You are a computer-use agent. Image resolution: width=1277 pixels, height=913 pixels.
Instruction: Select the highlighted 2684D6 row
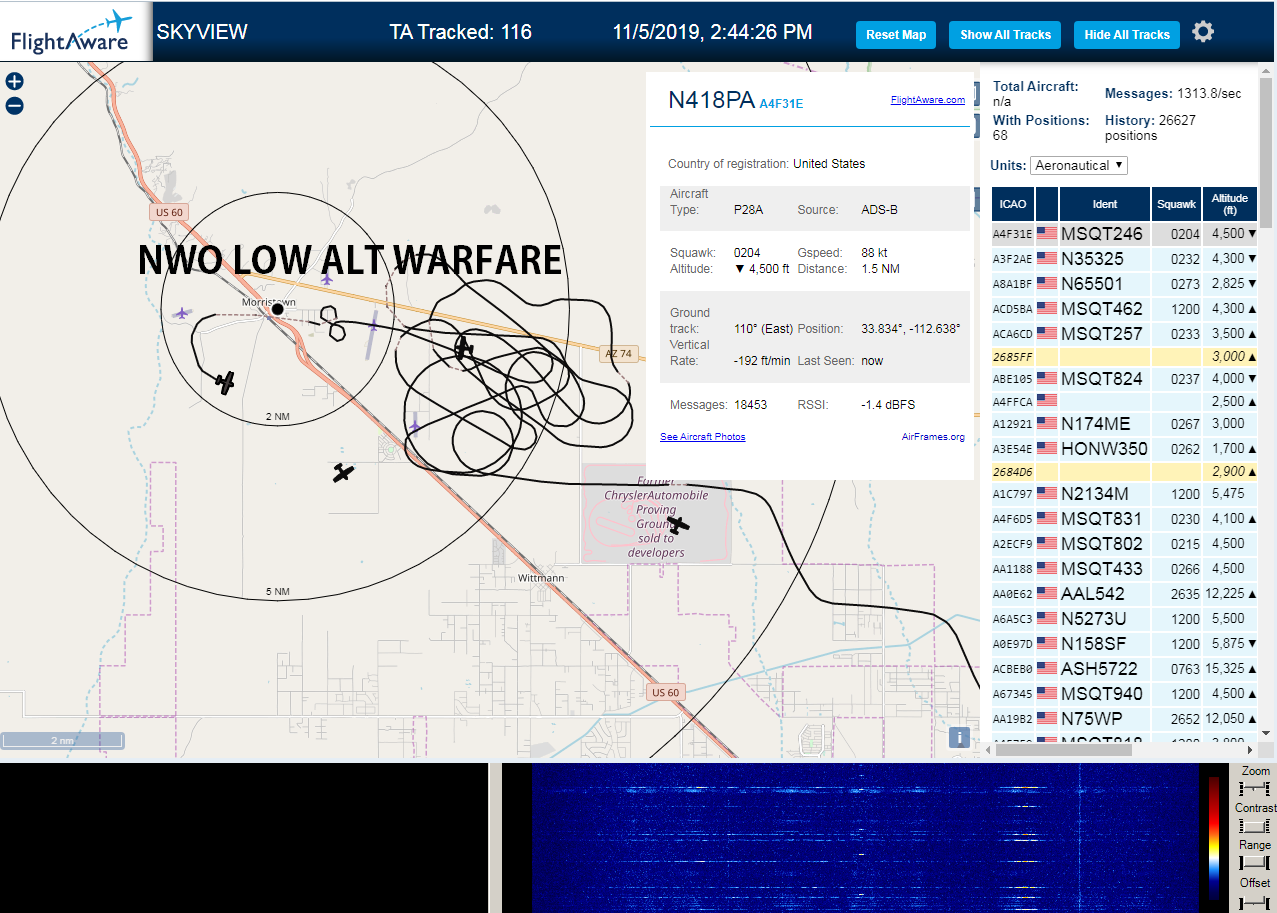(1124, 471)
